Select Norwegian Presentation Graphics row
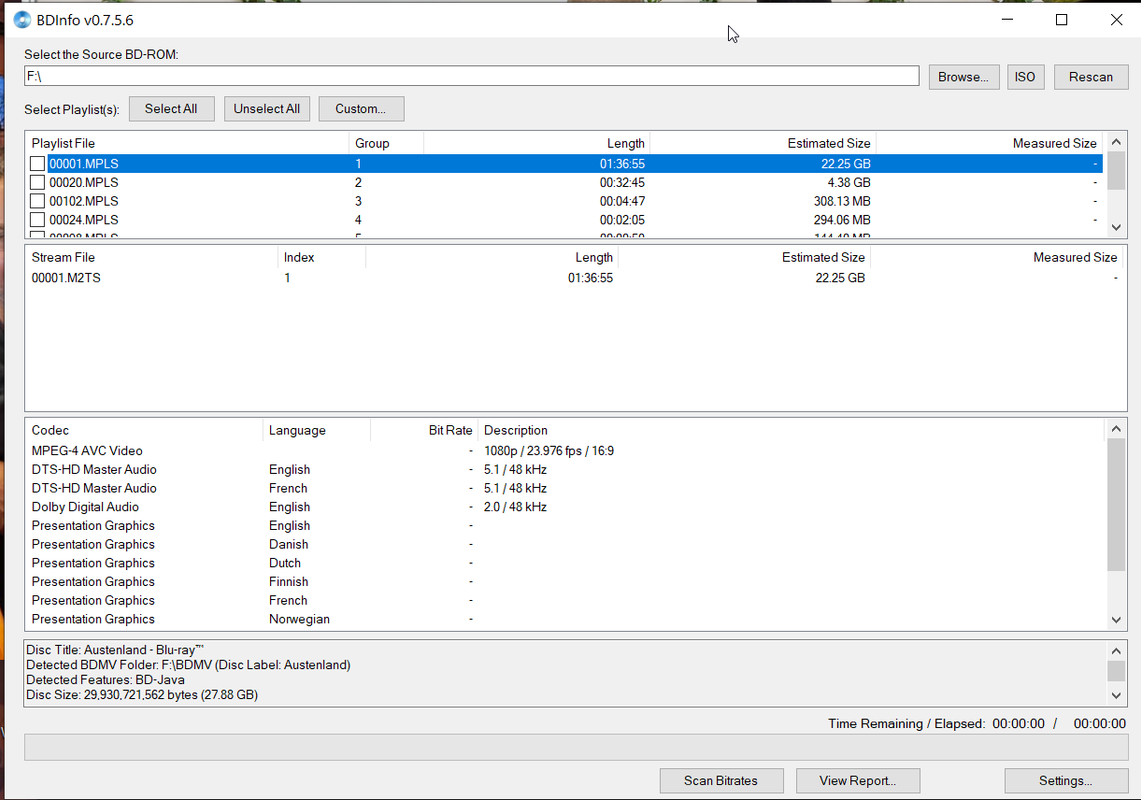1141x800 pixels. (x=565, y=619)
